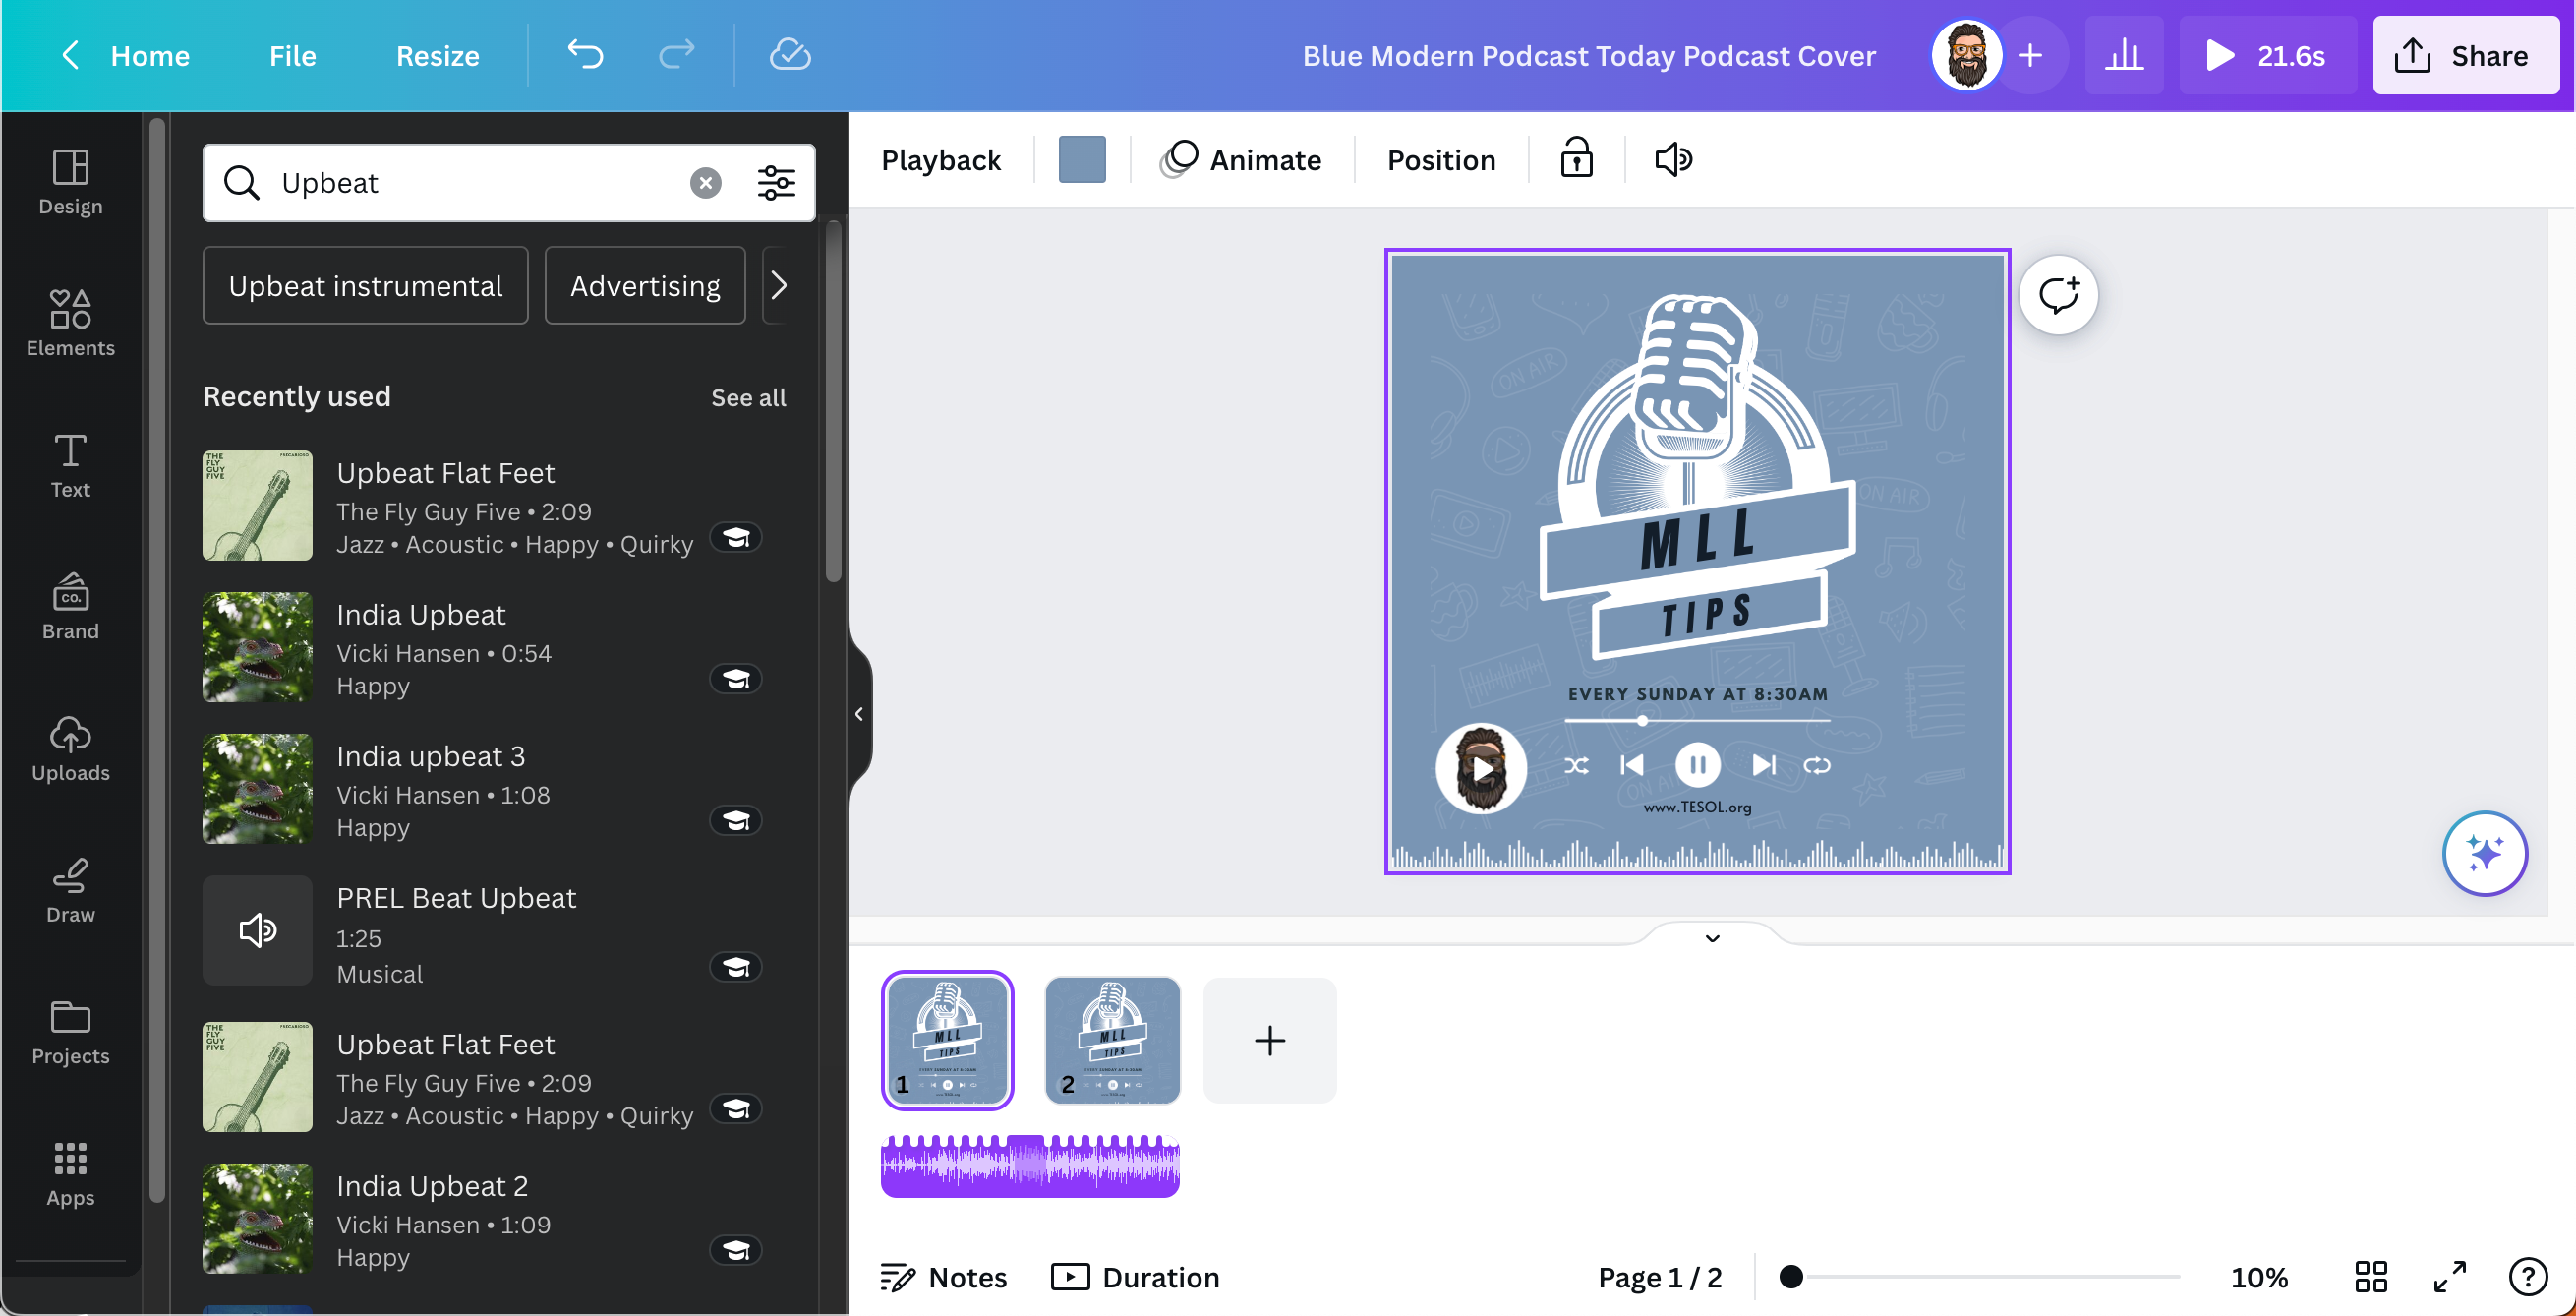The width and height of the screenshot is (2576, 1316).
Task: Collapse the page timeline with down chevron
Action: point(1712,938)
